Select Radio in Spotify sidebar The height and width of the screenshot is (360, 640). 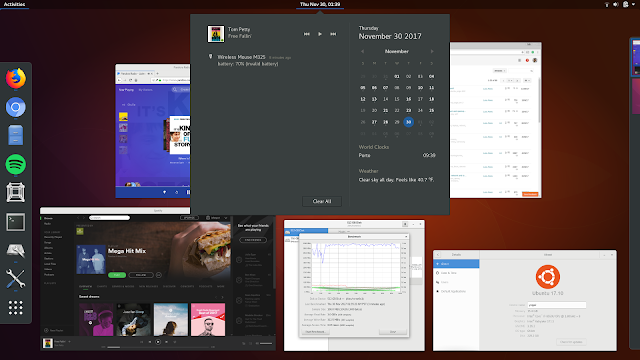pos(48,224)
